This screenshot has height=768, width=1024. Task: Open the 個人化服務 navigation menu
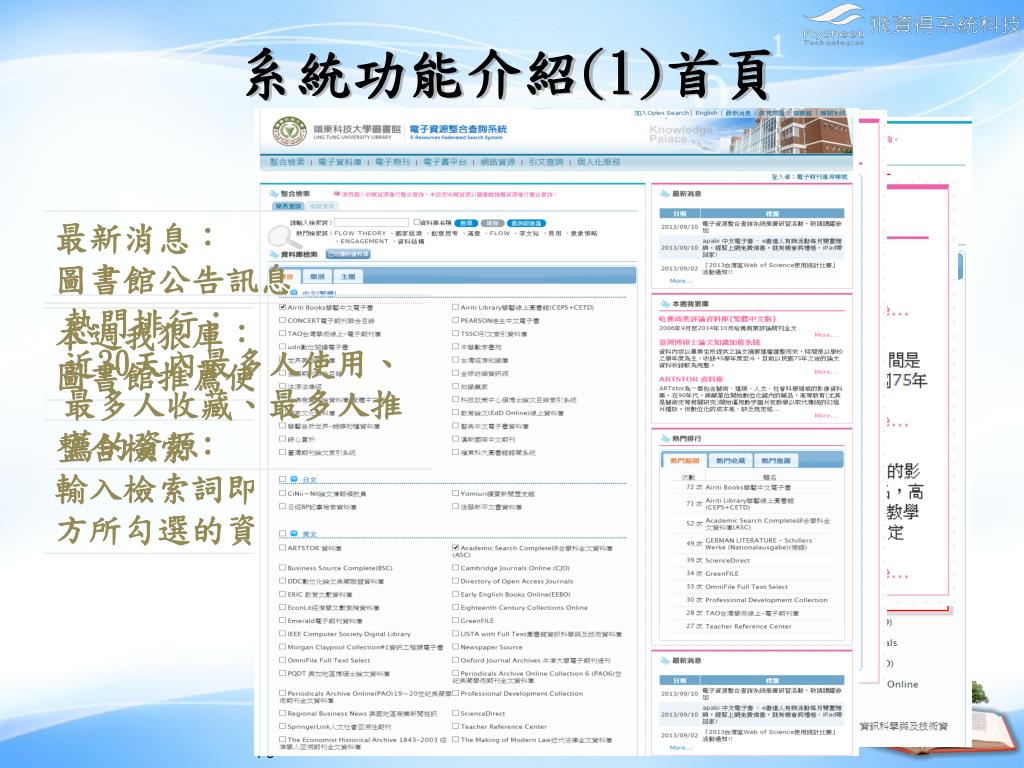(598, 162)
